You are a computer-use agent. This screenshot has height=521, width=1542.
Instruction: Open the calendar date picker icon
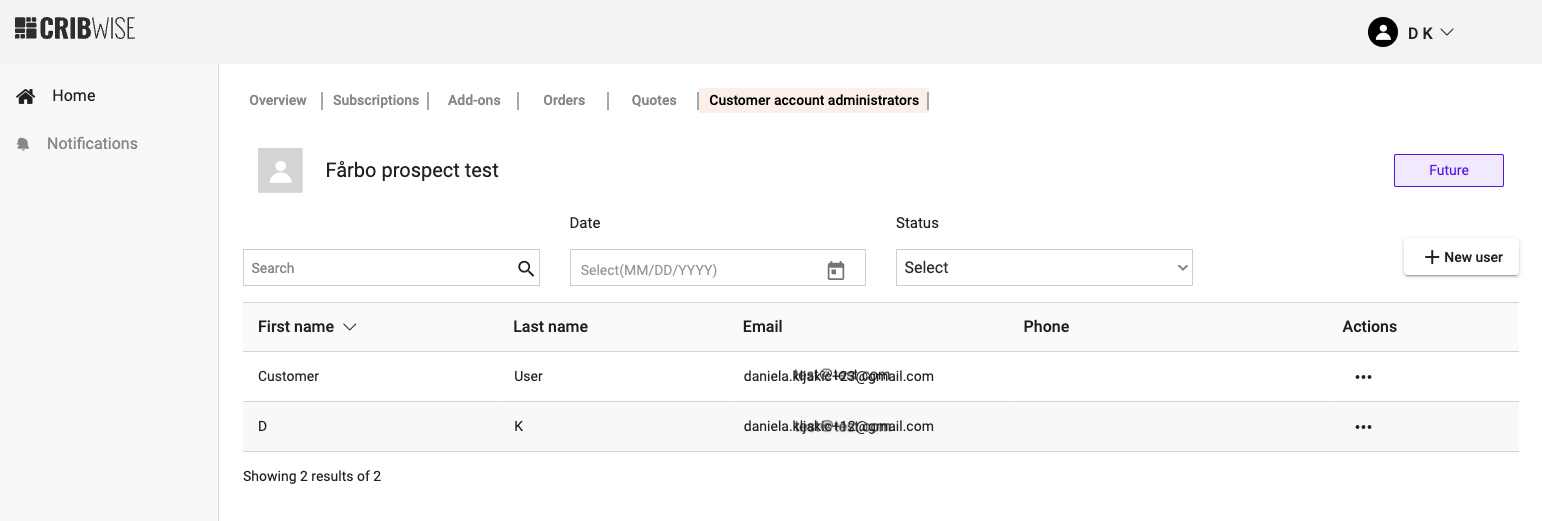[836, 270]
